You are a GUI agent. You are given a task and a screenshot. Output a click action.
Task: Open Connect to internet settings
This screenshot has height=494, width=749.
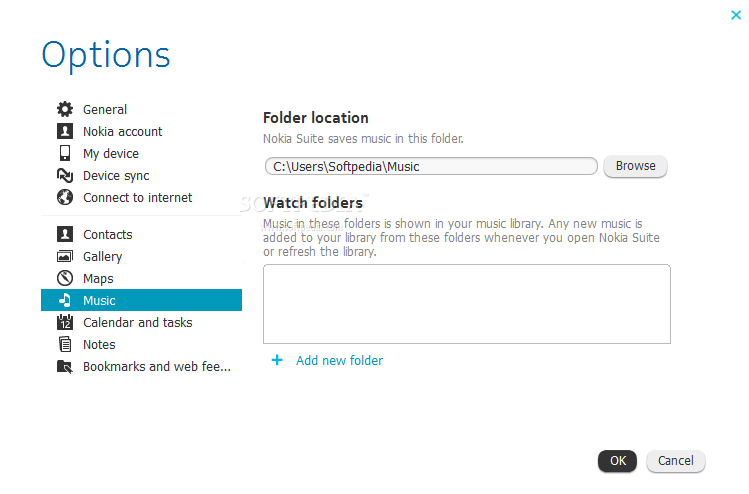coord(138,197)
